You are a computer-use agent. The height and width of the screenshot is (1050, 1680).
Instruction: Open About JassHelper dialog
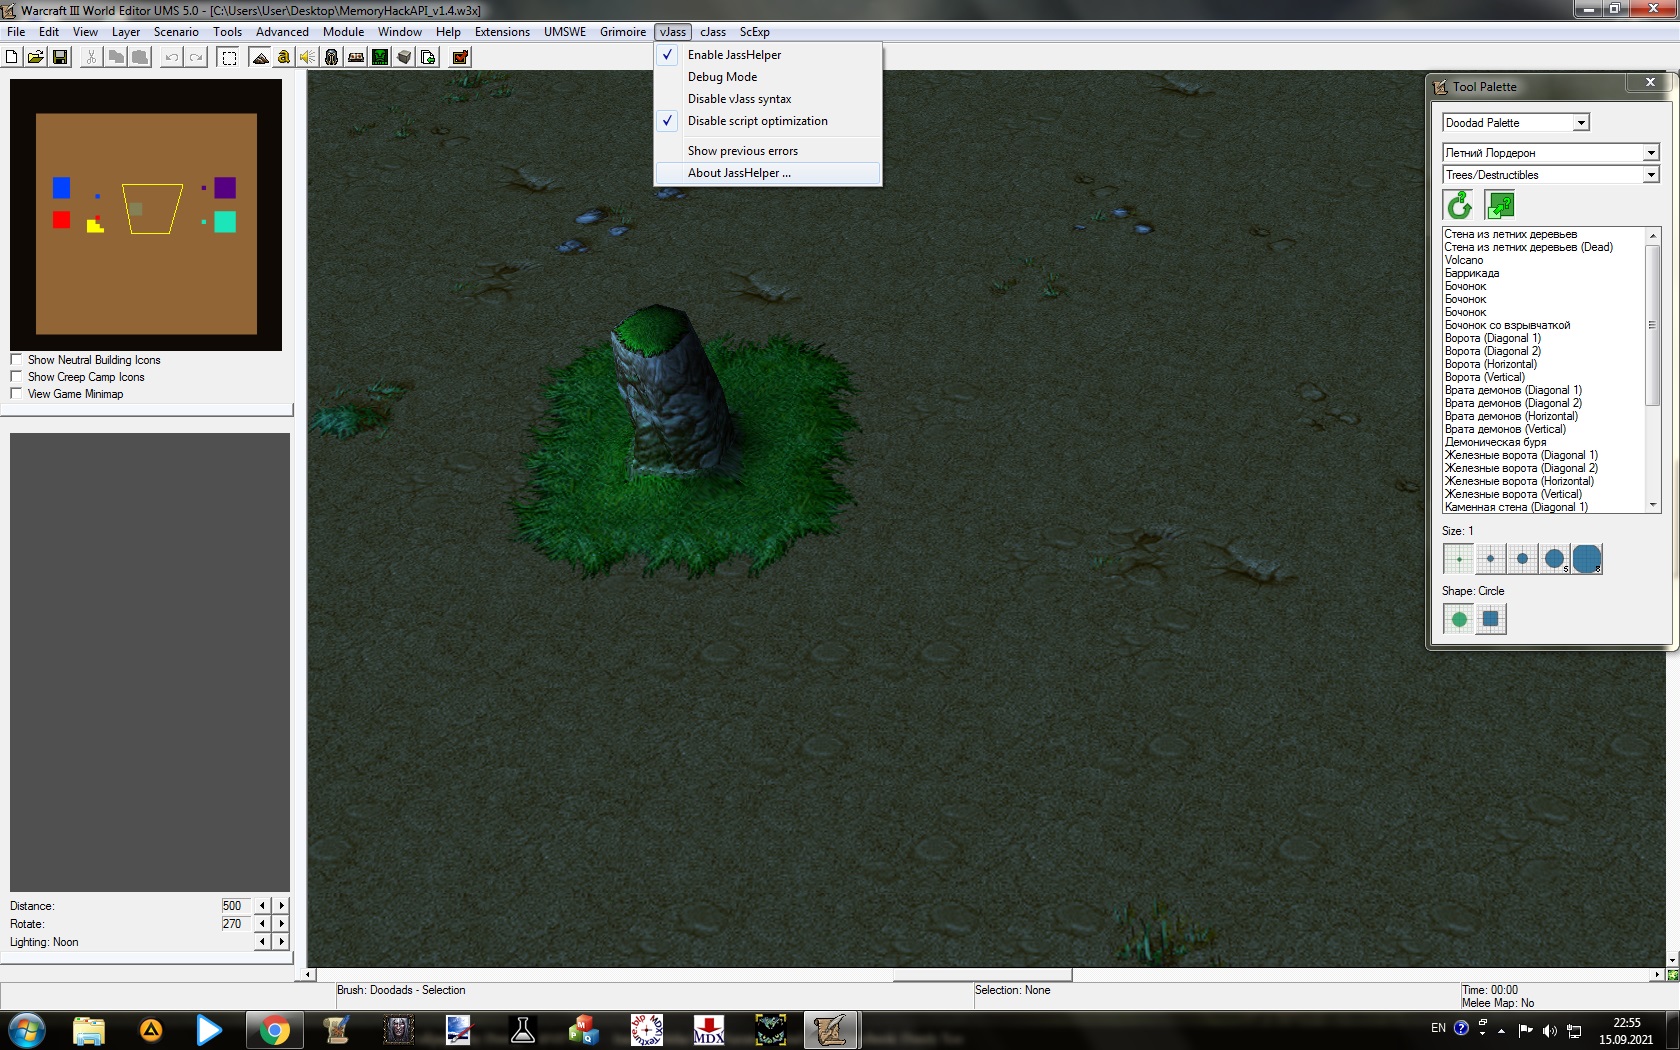(x=768, y=173)
